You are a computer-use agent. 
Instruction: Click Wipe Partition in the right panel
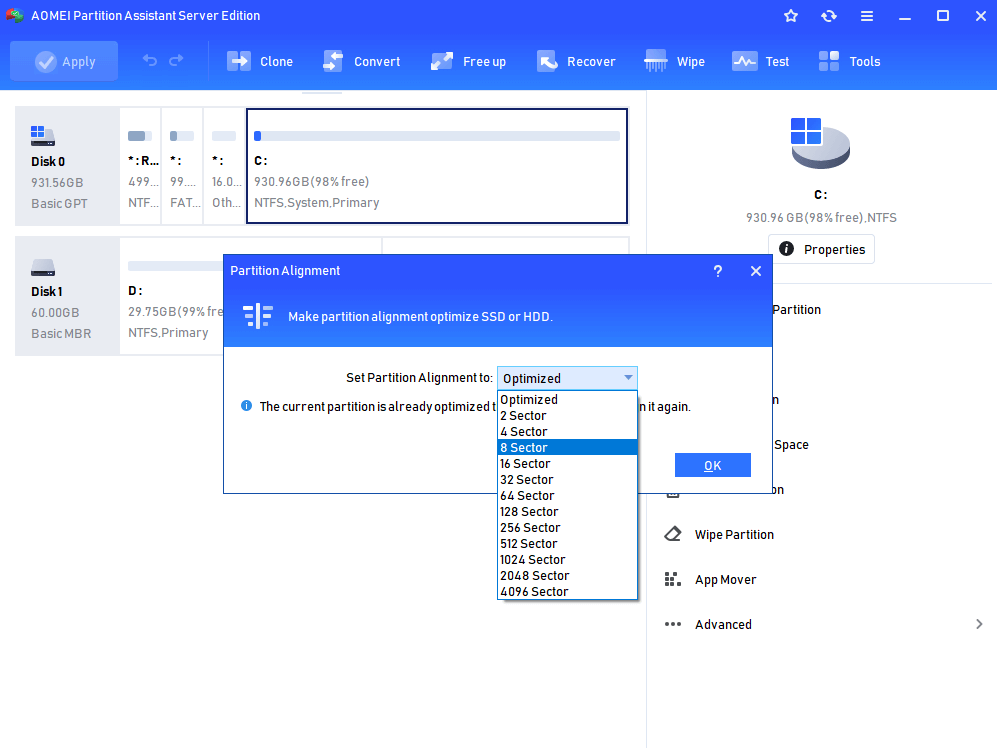(x=734, y=534)
